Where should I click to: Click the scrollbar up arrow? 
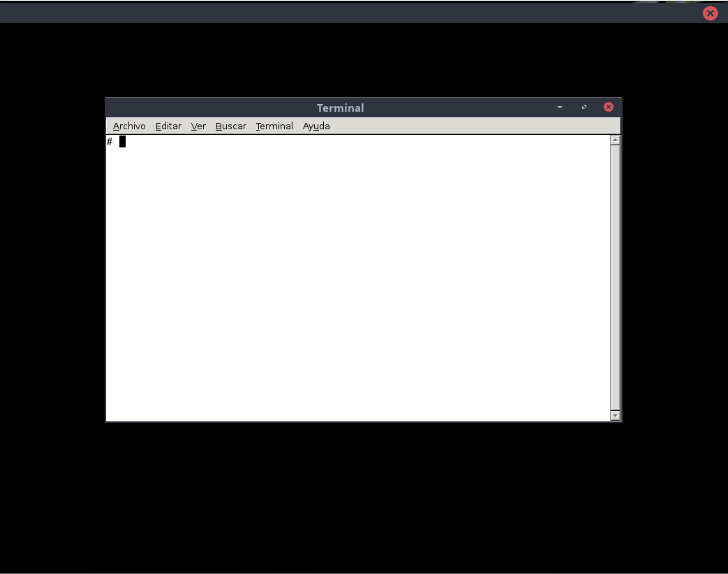click(x=615, y=140)
